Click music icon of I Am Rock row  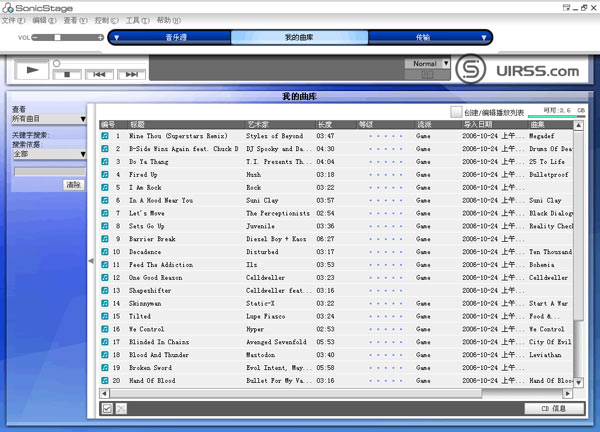[105, 187]
